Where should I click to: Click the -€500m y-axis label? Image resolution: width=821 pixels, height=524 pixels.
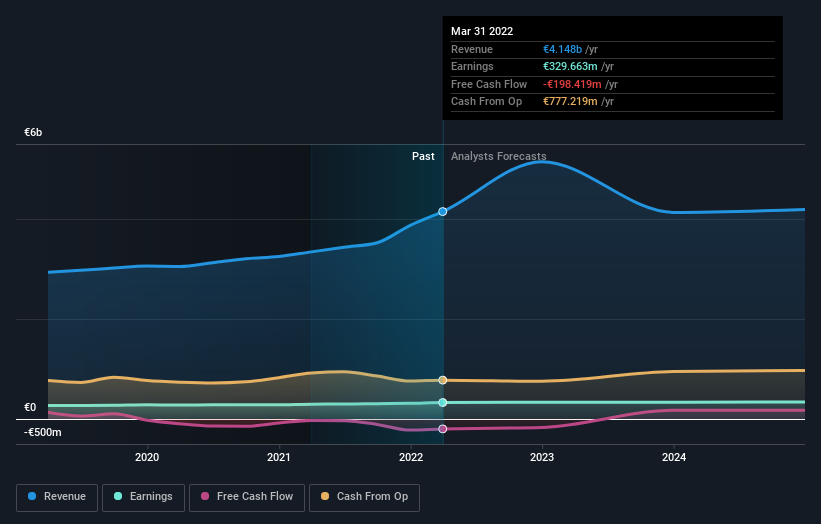pos(42,432)
